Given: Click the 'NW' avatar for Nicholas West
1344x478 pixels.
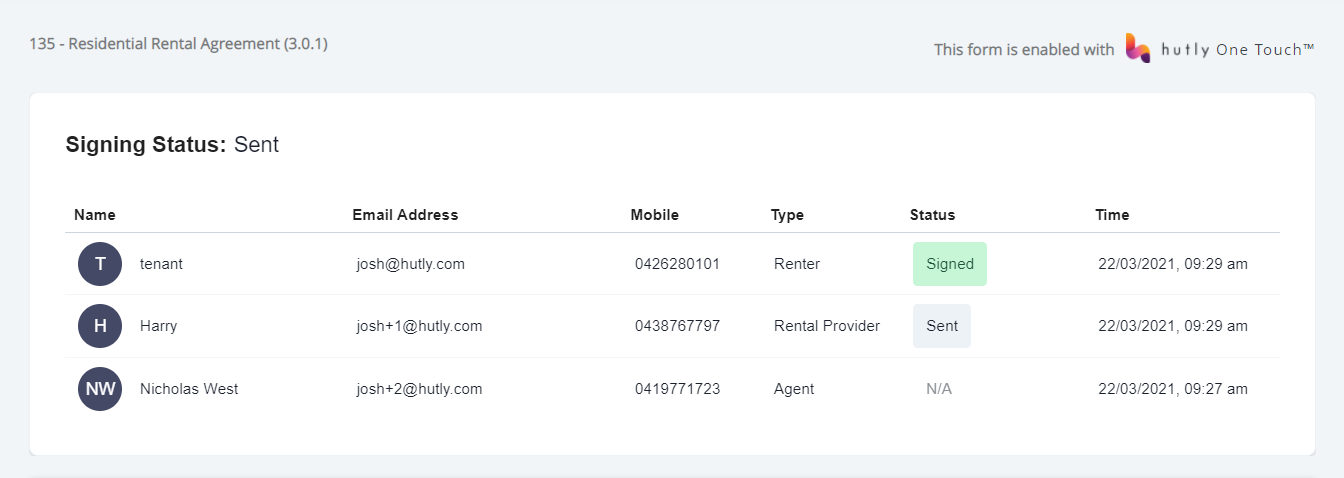Looking at the screenshot, I should click(x=100, y=389).
